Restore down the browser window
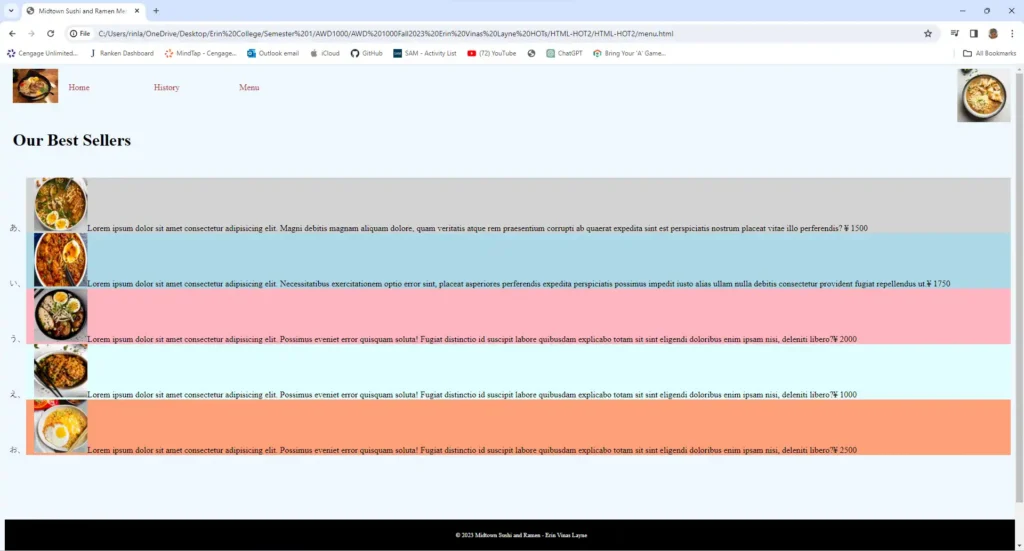The image size is (1024, 551). [987, 10]
